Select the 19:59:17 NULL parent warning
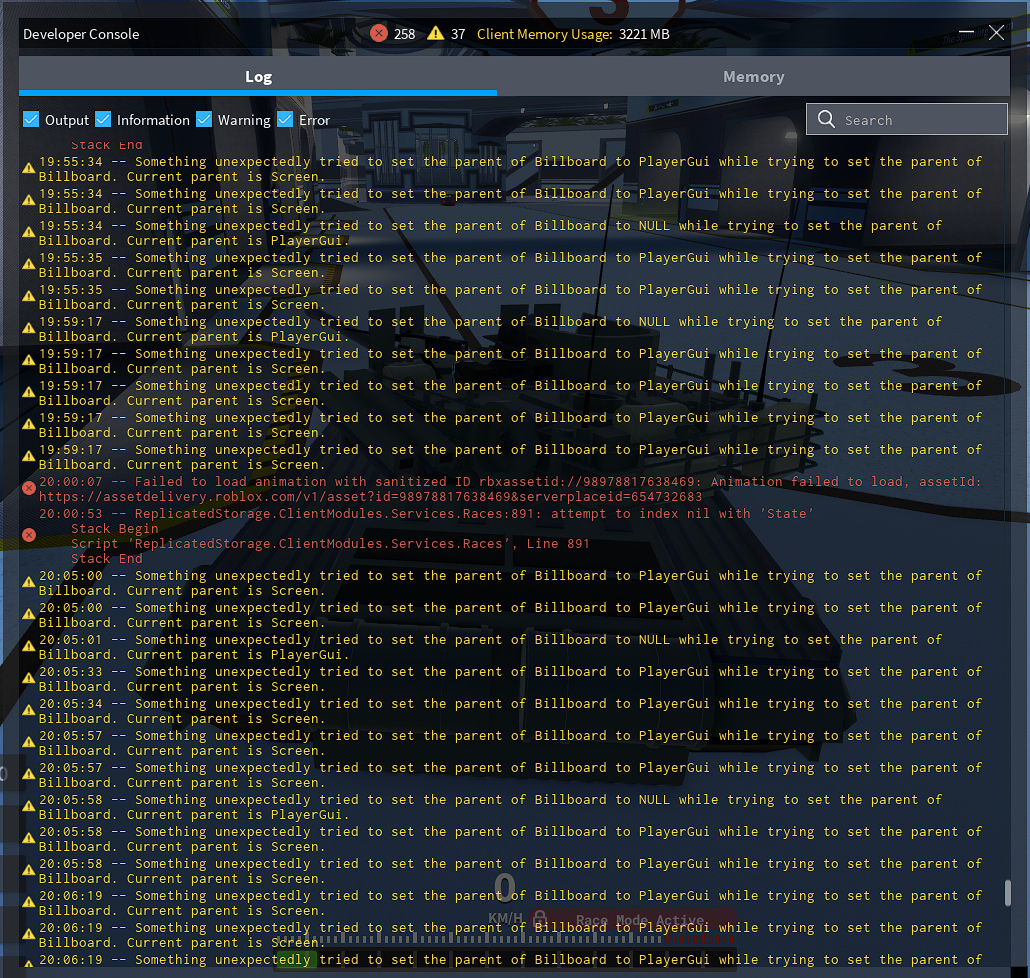 click(490, 329)
